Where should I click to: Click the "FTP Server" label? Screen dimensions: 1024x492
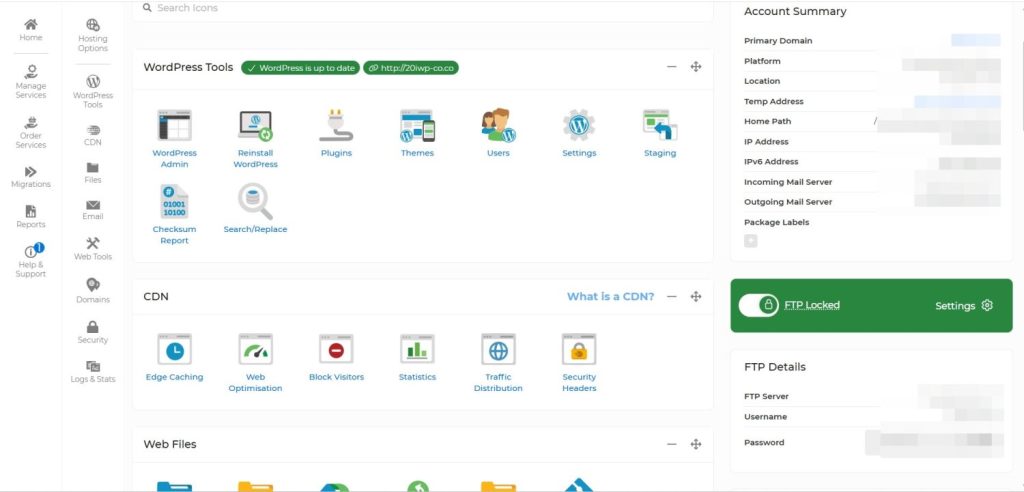tap(766, 396)
